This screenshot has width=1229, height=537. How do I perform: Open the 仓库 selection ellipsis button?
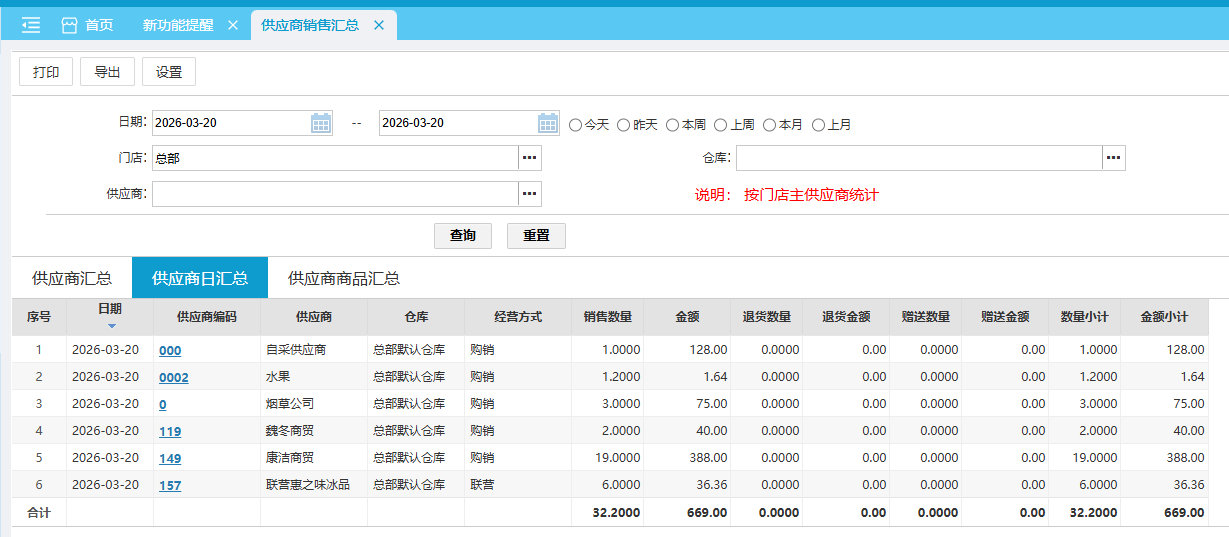[1114, 158]
